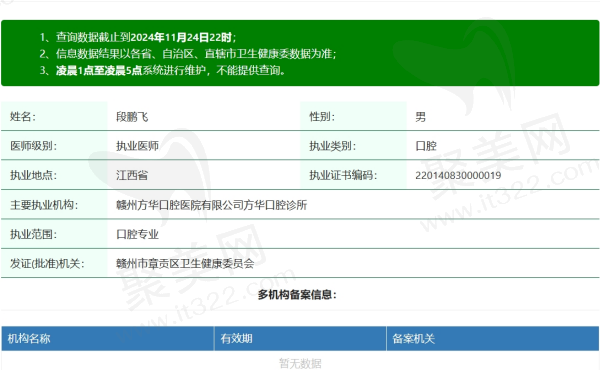Click the 暂无数据 empty table message
Viewport: 600px width, 370px height.
300,363
